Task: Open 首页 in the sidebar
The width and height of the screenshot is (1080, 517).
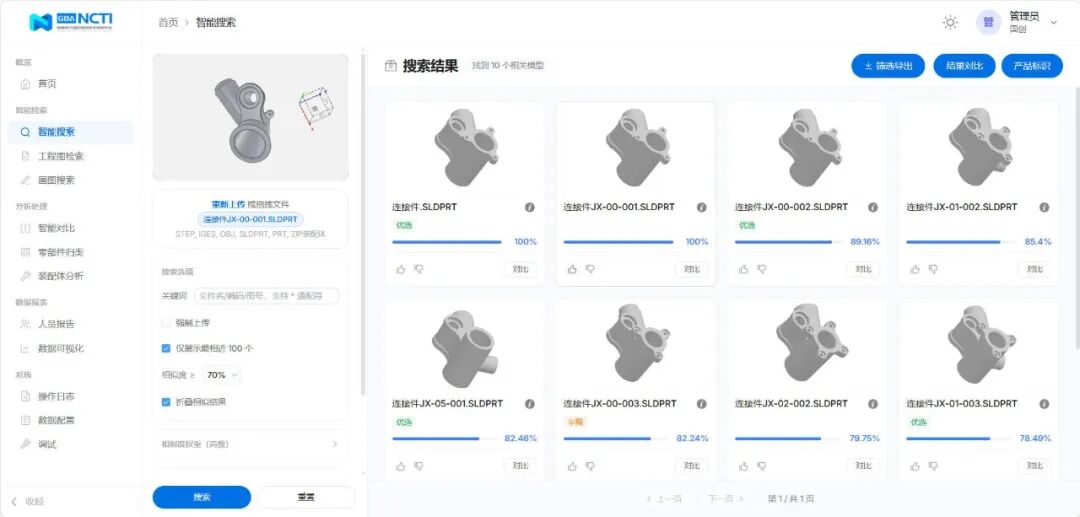Action: coord(70,84)
